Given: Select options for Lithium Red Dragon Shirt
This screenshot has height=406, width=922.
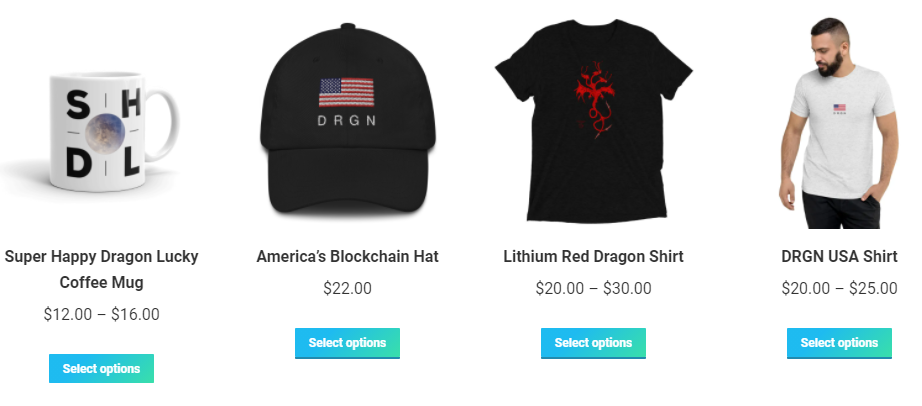Looking at the screenshot, I should (593, 343).
